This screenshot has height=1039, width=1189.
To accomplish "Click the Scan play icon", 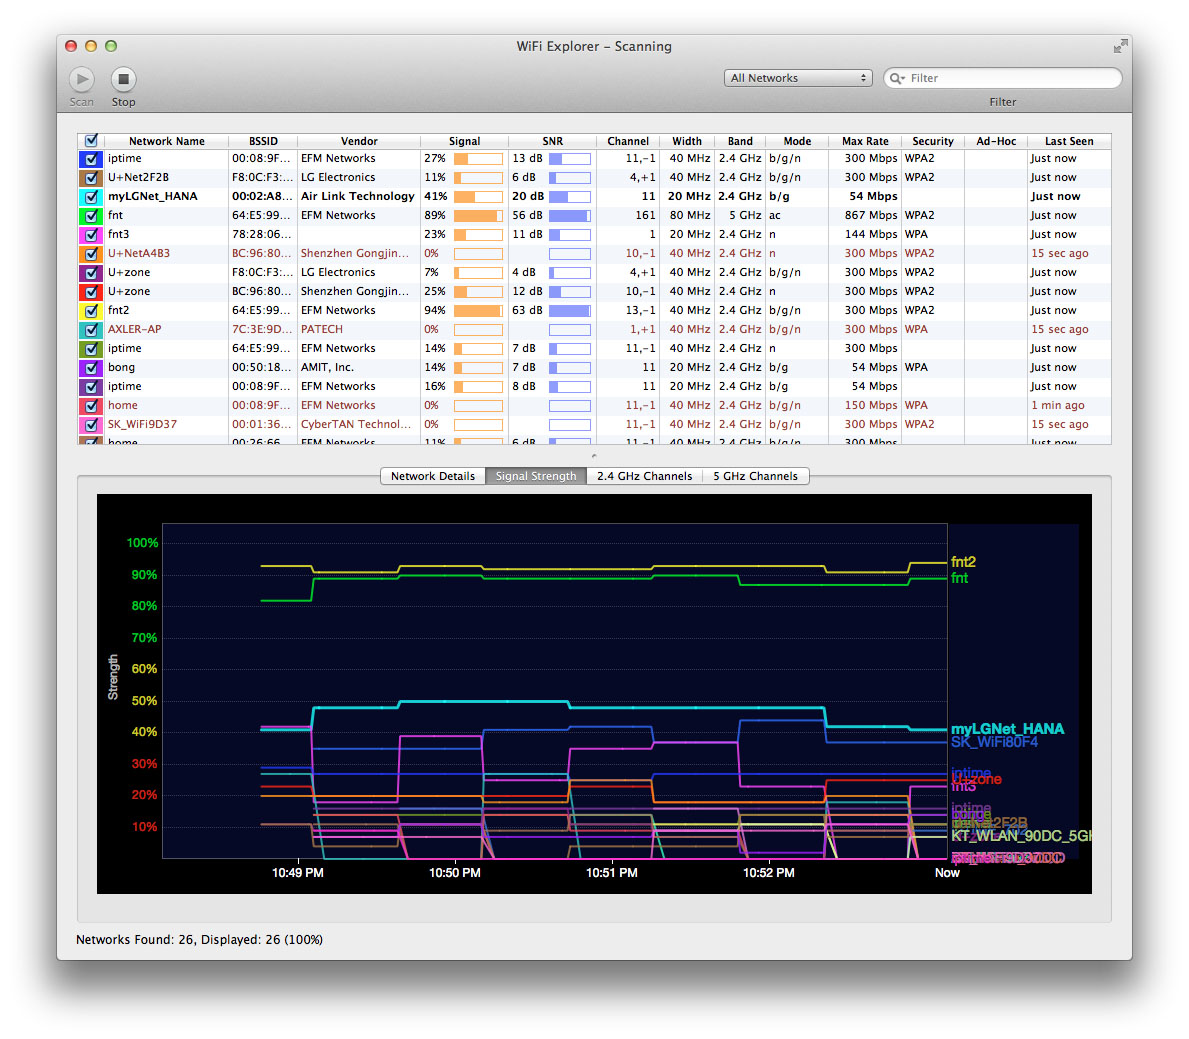I will [x=82, y=79].
